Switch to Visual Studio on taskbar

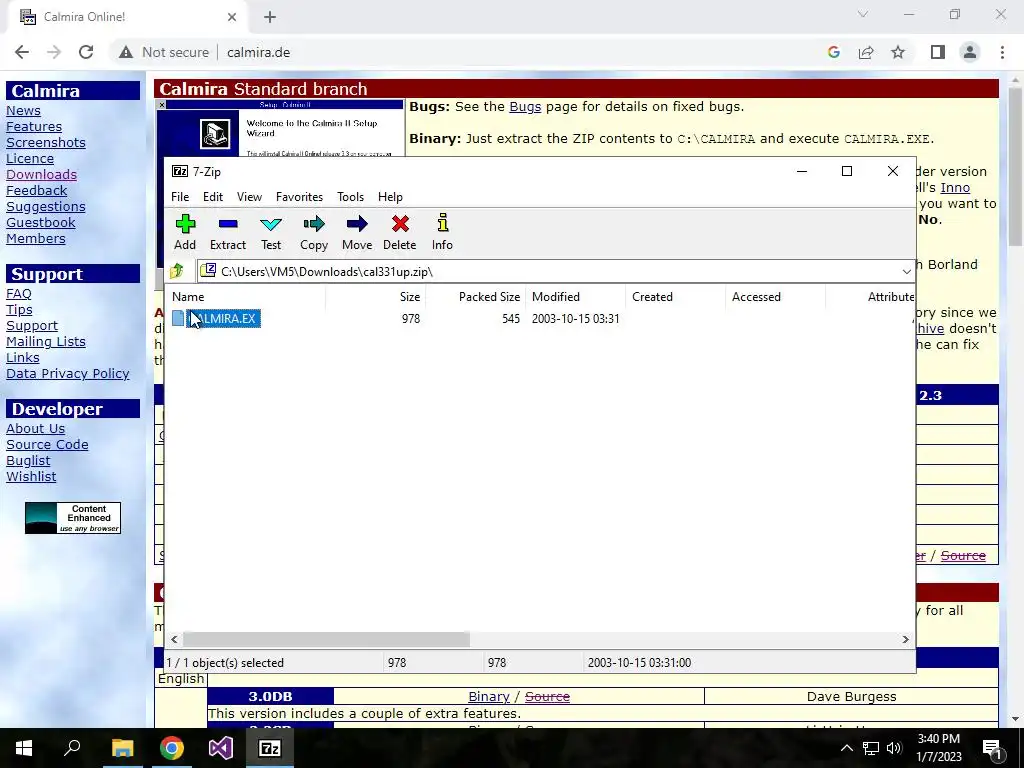tap(221, 748)
